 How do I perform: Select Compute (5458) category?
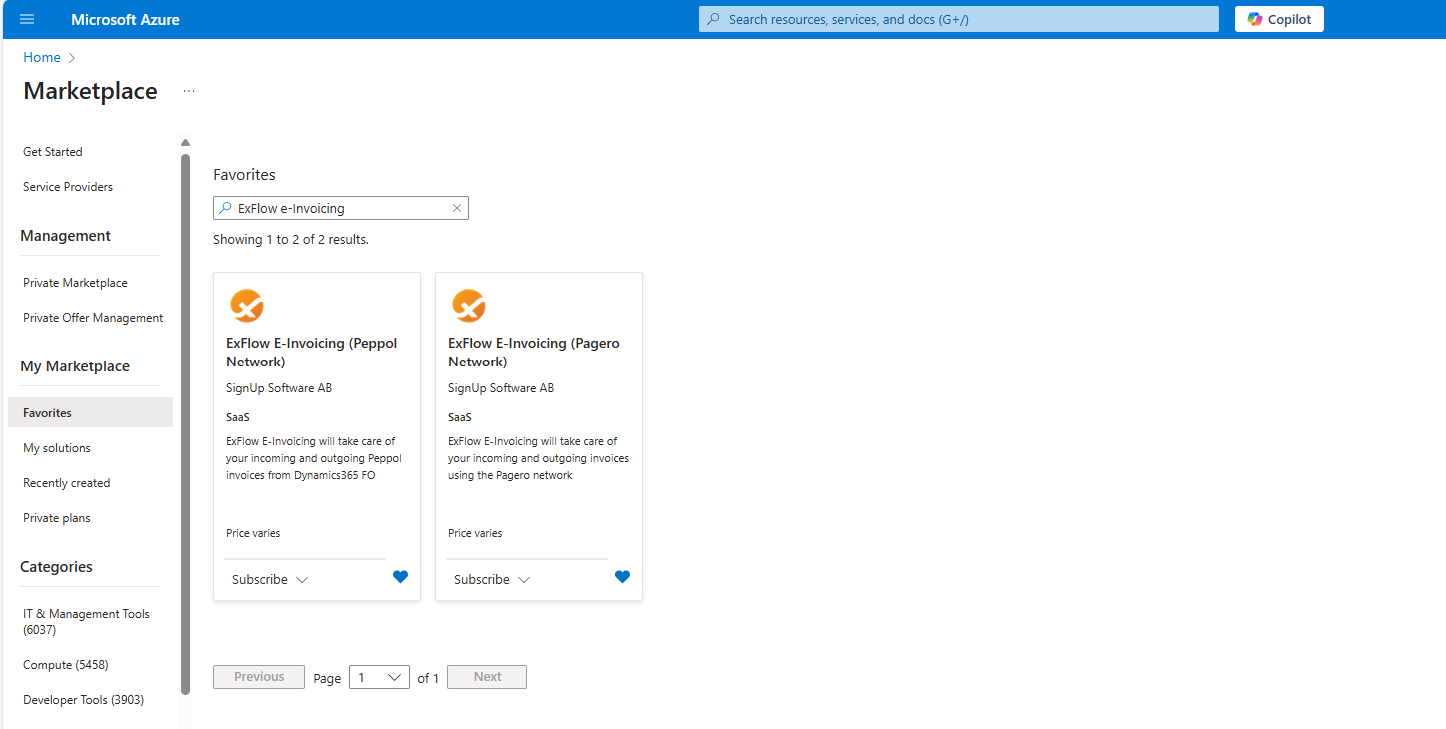[x=66, y=665]
